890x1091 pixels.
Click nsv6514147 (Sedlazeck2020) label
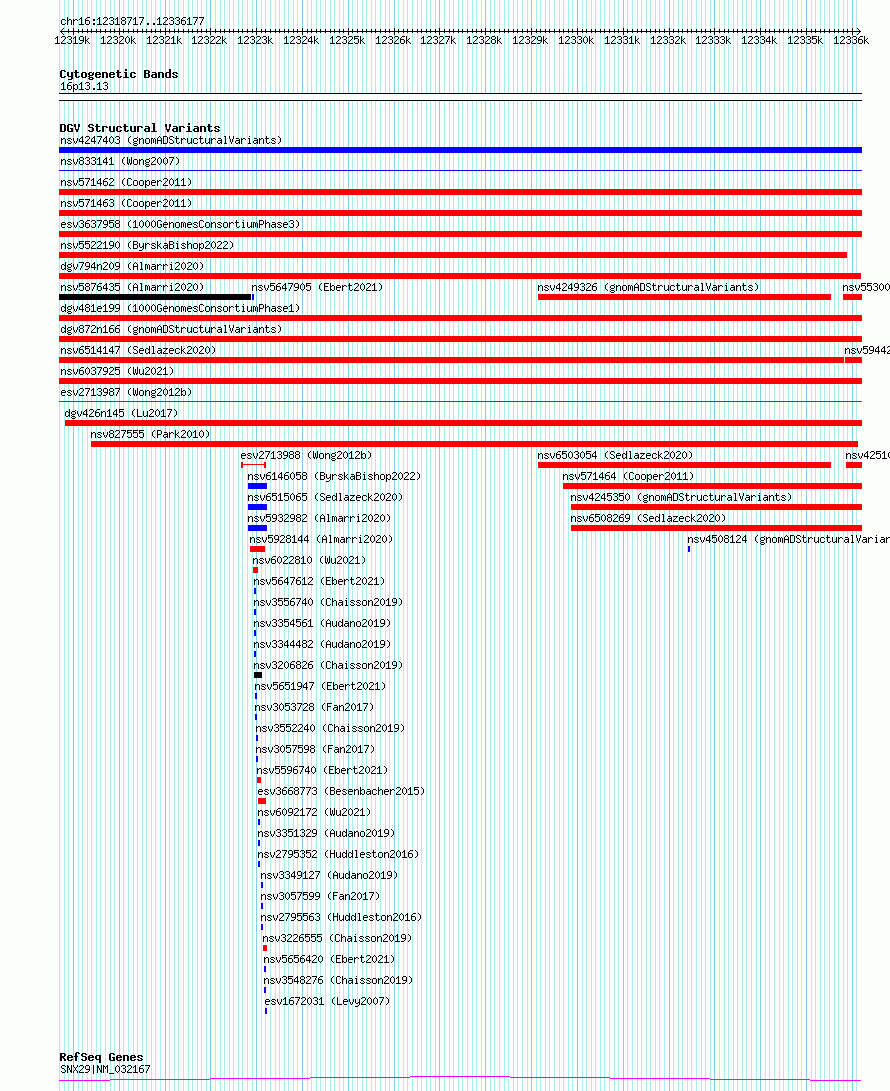138,350
